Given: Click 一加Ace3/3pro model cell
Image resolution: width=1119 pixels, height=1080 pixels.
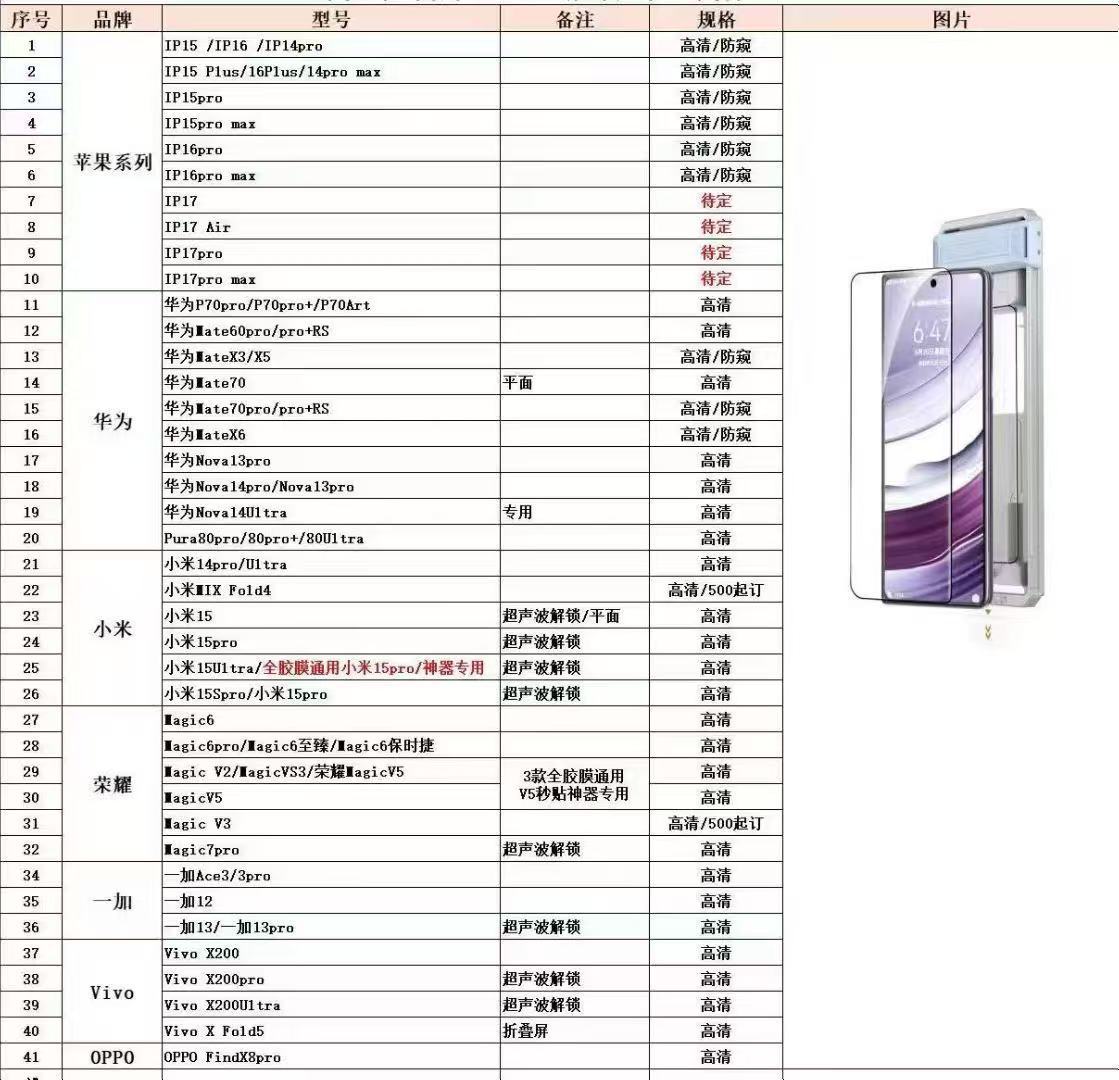Looking at the screenshot, I should pos(331,875).
